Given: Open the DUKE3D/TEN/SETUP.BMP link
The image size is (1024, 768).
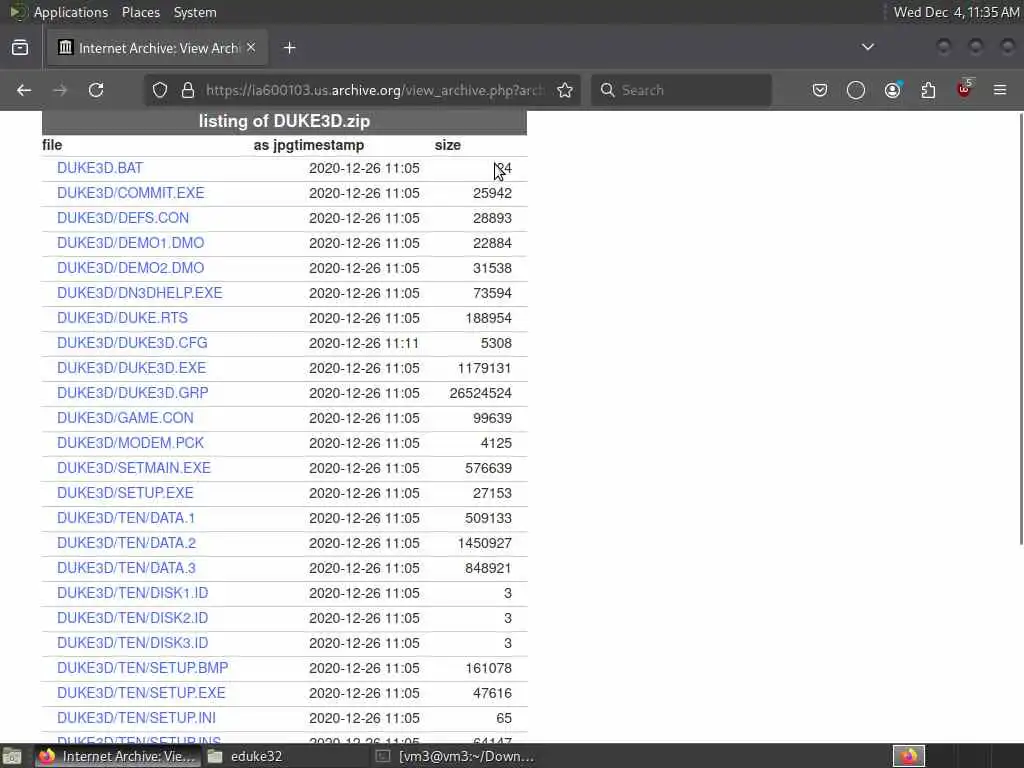Looking at the screenshot, I should 143,668.
